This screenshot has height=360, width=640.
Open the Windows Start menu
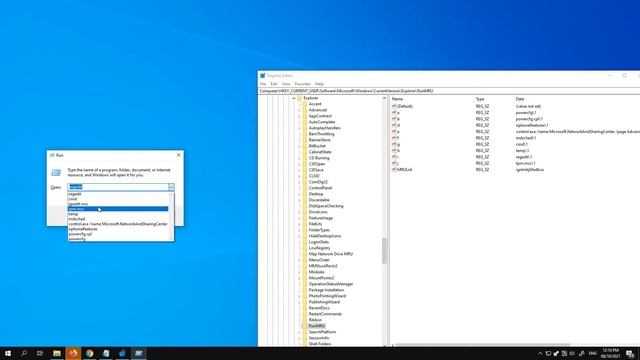tap(8, 353)
